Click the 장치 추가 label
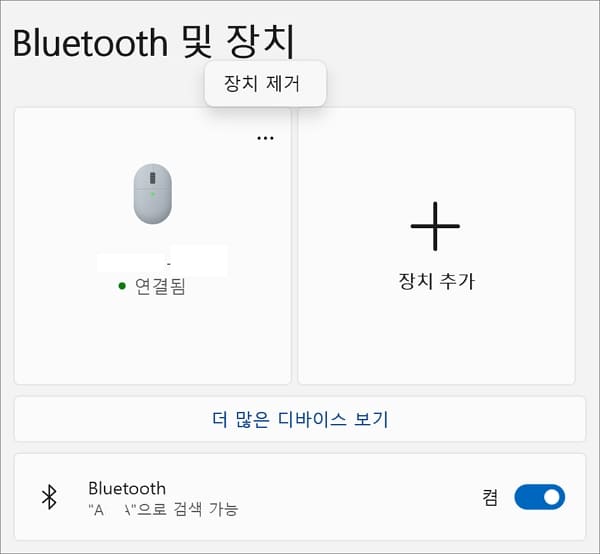This screenshot has height=554, width=600. pos(437,281)
